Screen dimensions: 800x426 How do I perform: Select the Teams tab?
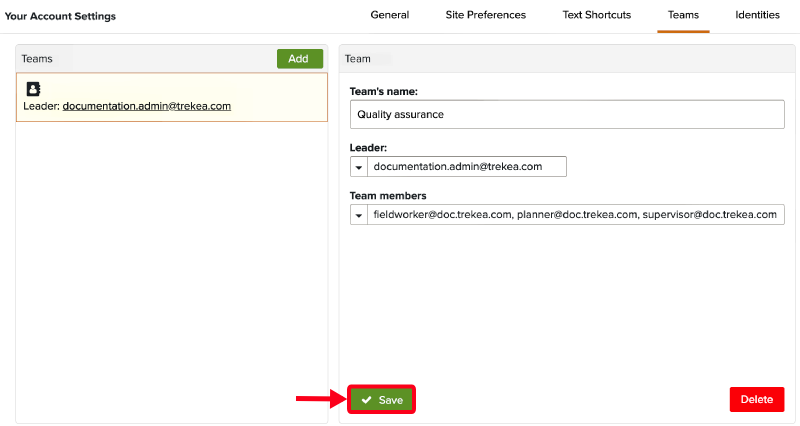[x=683, y=16]
